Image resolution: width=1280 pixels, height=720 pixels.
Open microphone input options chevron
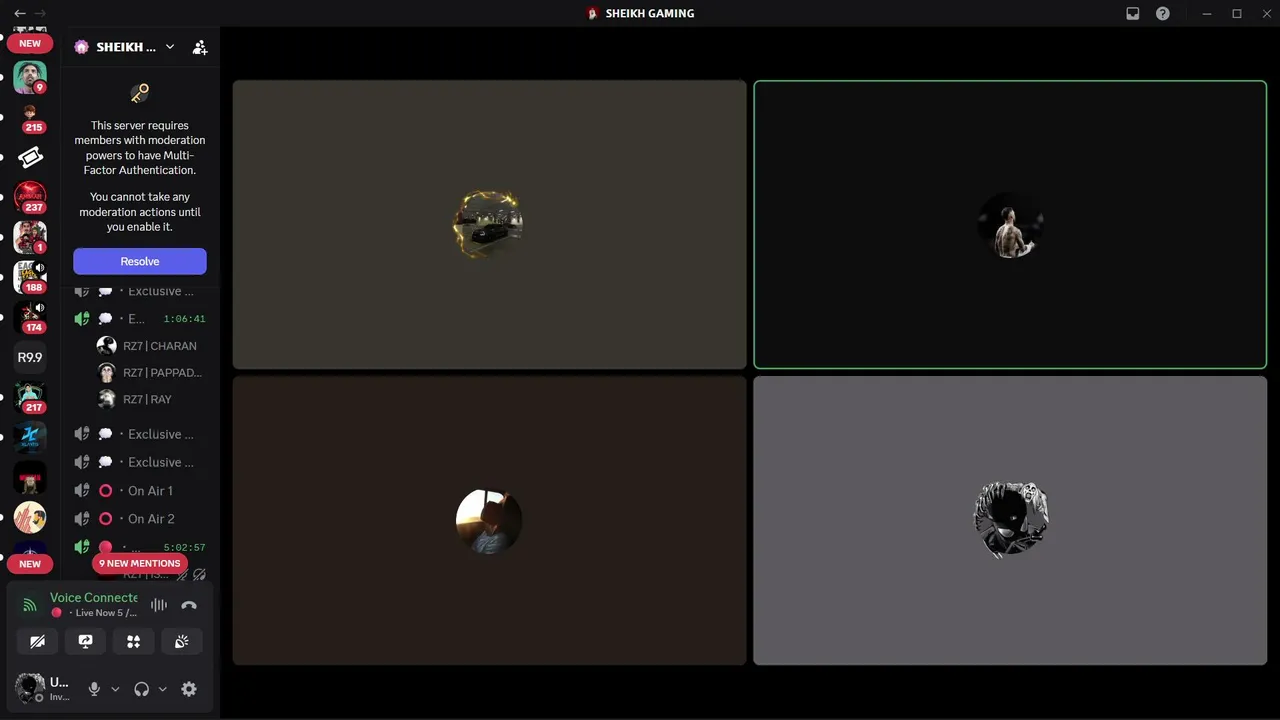coord(115,689)
